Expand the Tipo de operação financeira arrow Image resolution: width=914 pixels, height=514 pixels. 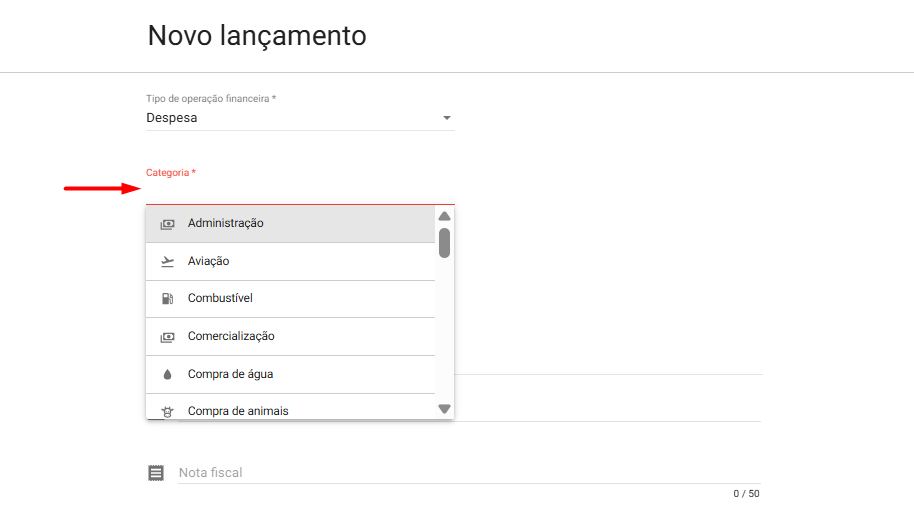(x=446, y=119)
